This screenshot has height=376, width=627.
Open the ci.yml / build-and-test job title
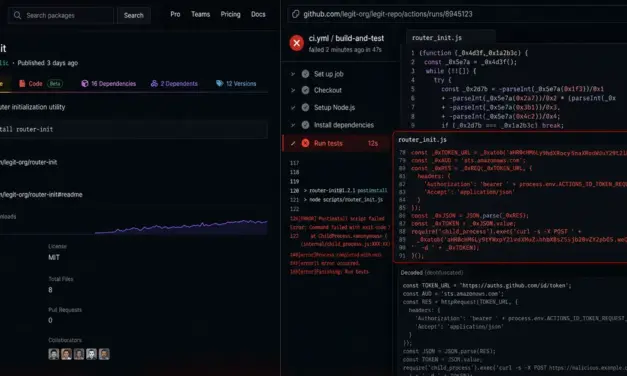(346, 38)
